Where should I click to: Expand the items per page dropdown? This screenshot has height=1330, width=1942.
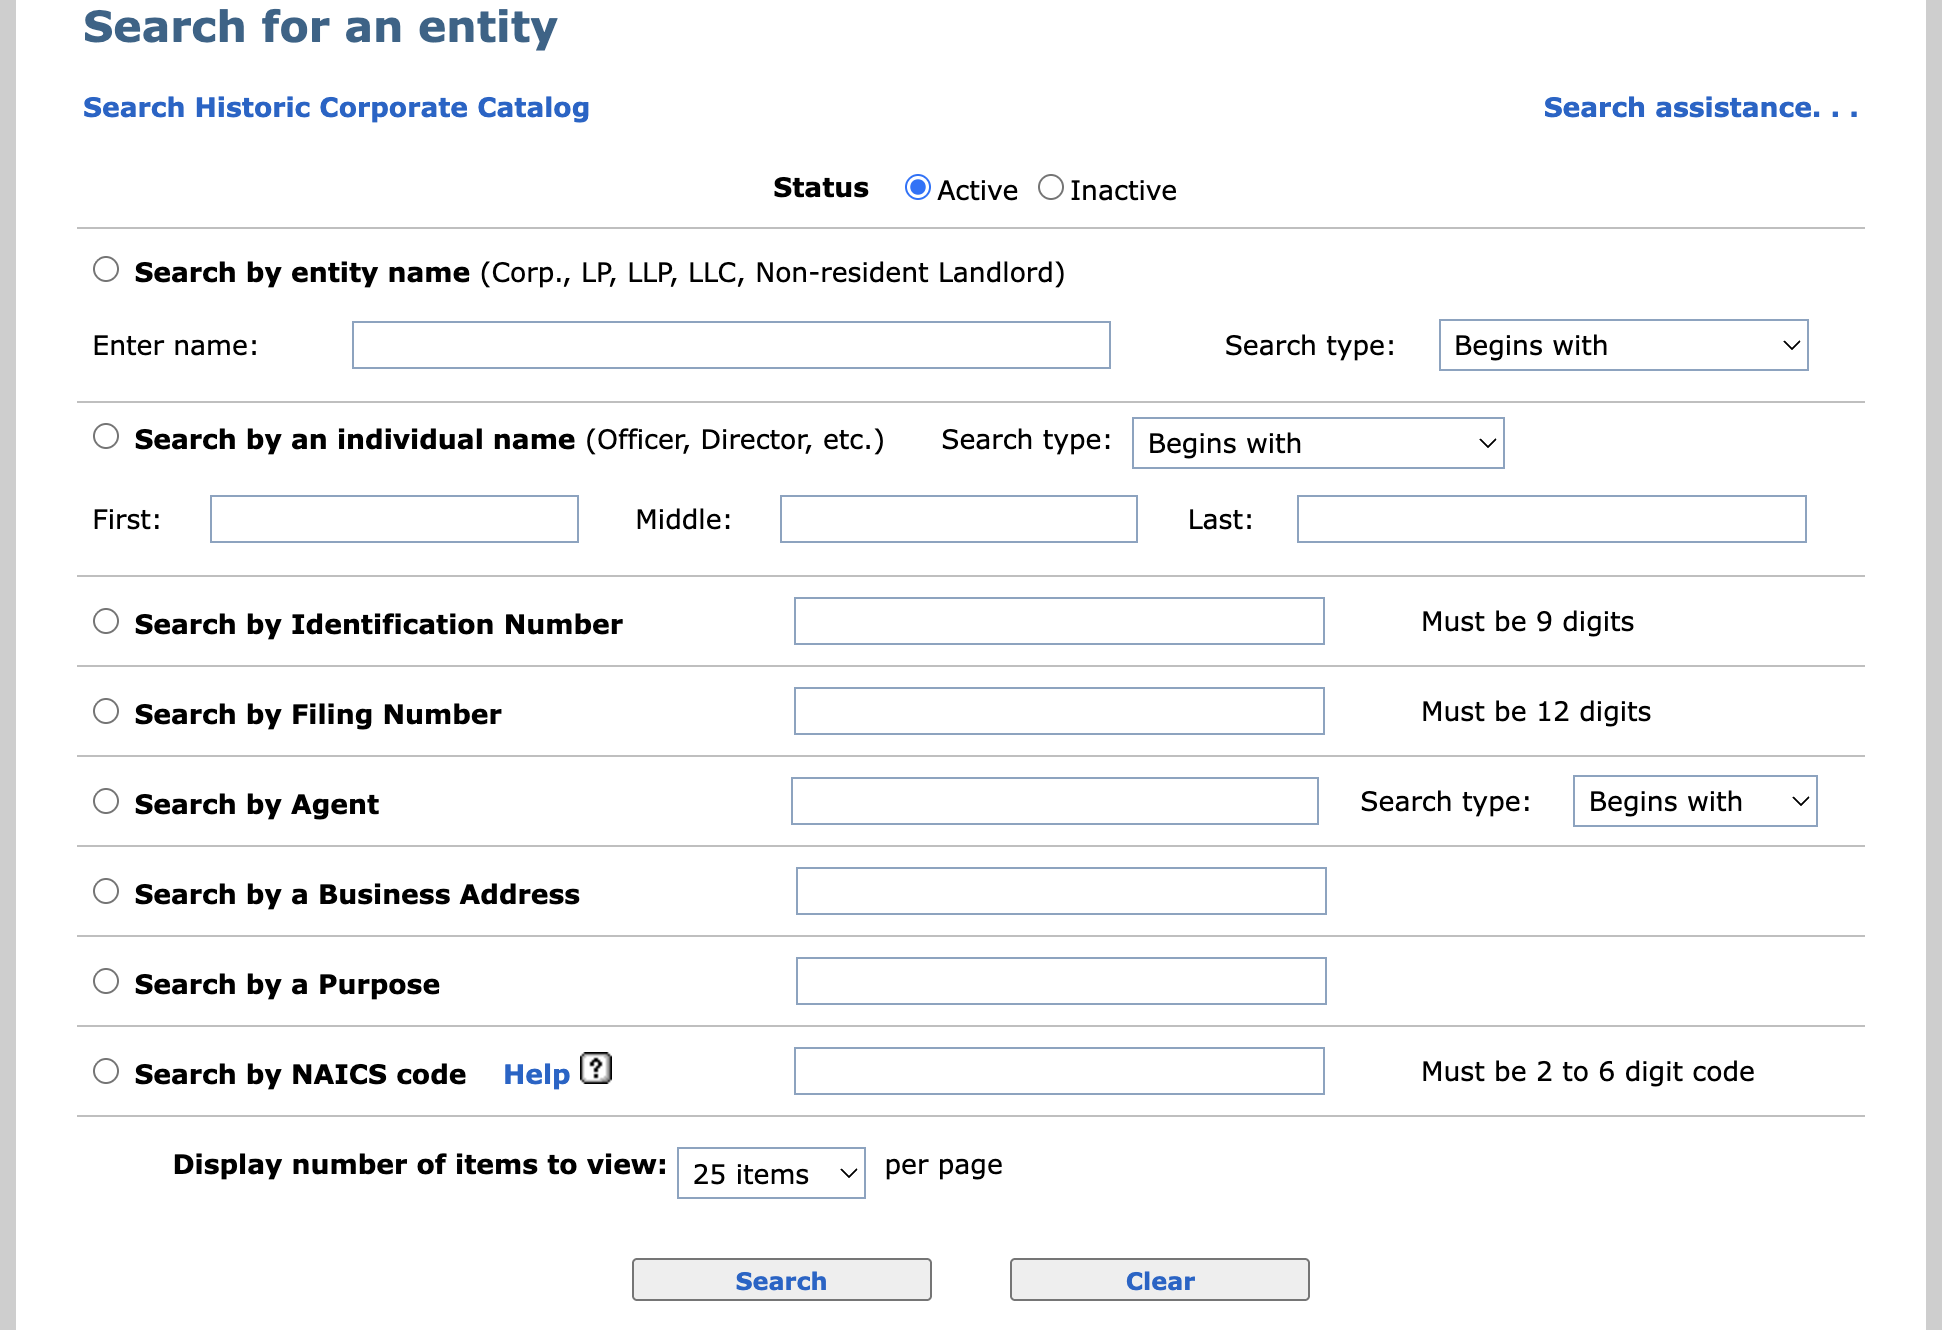[770, 1174]
